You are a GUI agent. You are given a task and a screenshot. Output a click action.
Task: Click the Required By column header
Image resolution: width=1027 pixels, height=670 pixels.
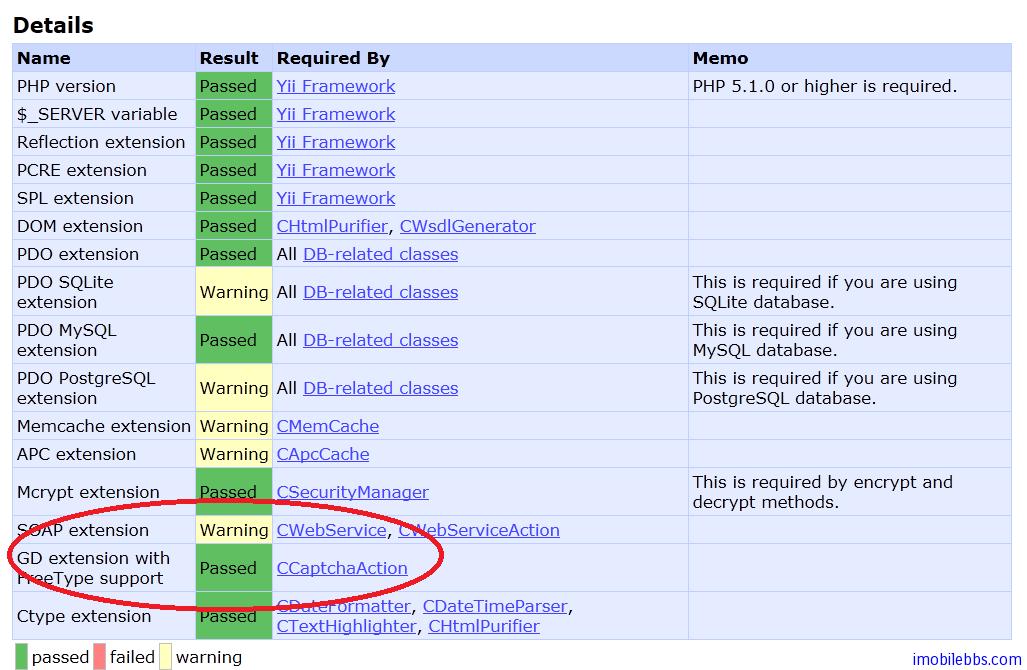pos(333,58)
